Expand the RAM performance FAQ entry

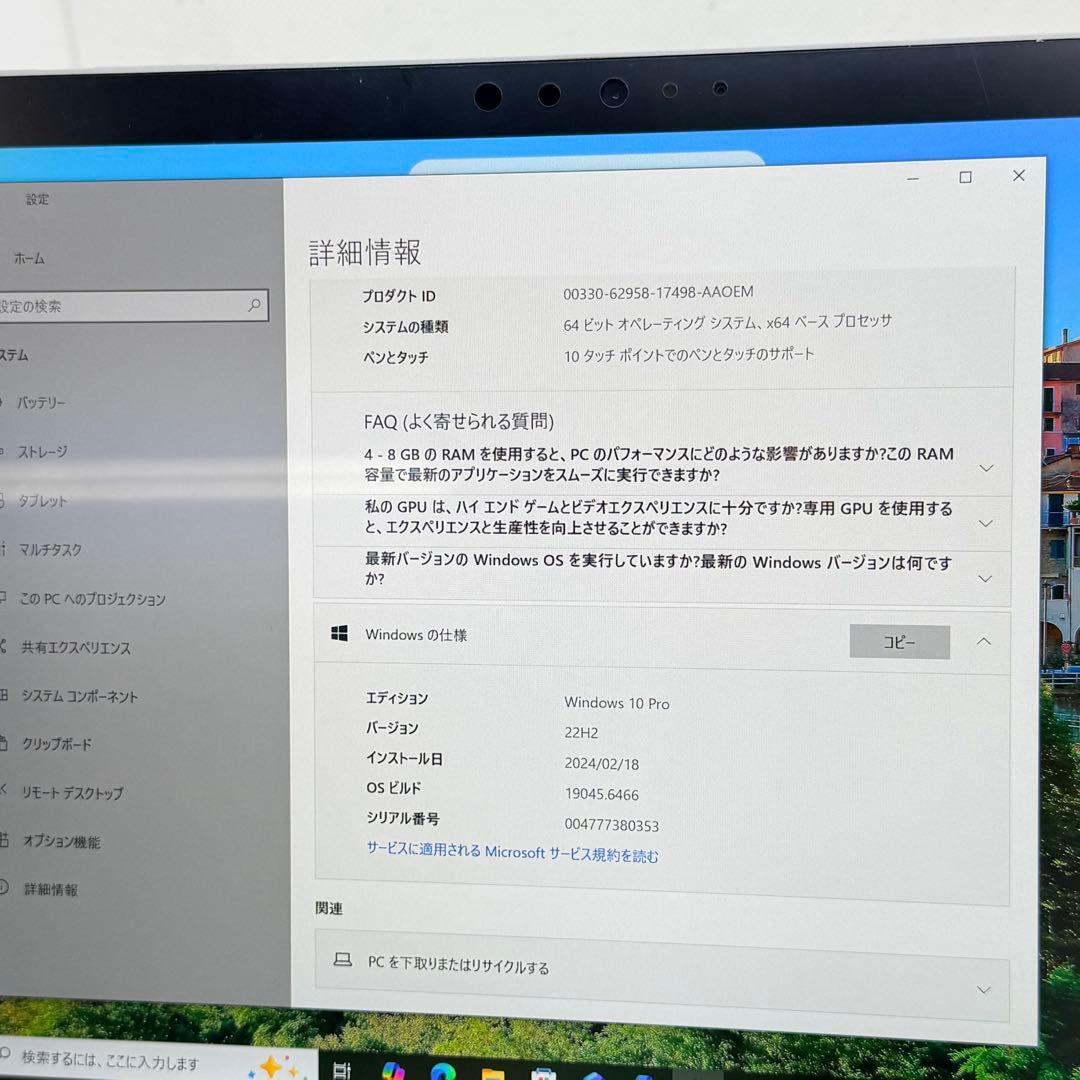click(x=986, y=467)
